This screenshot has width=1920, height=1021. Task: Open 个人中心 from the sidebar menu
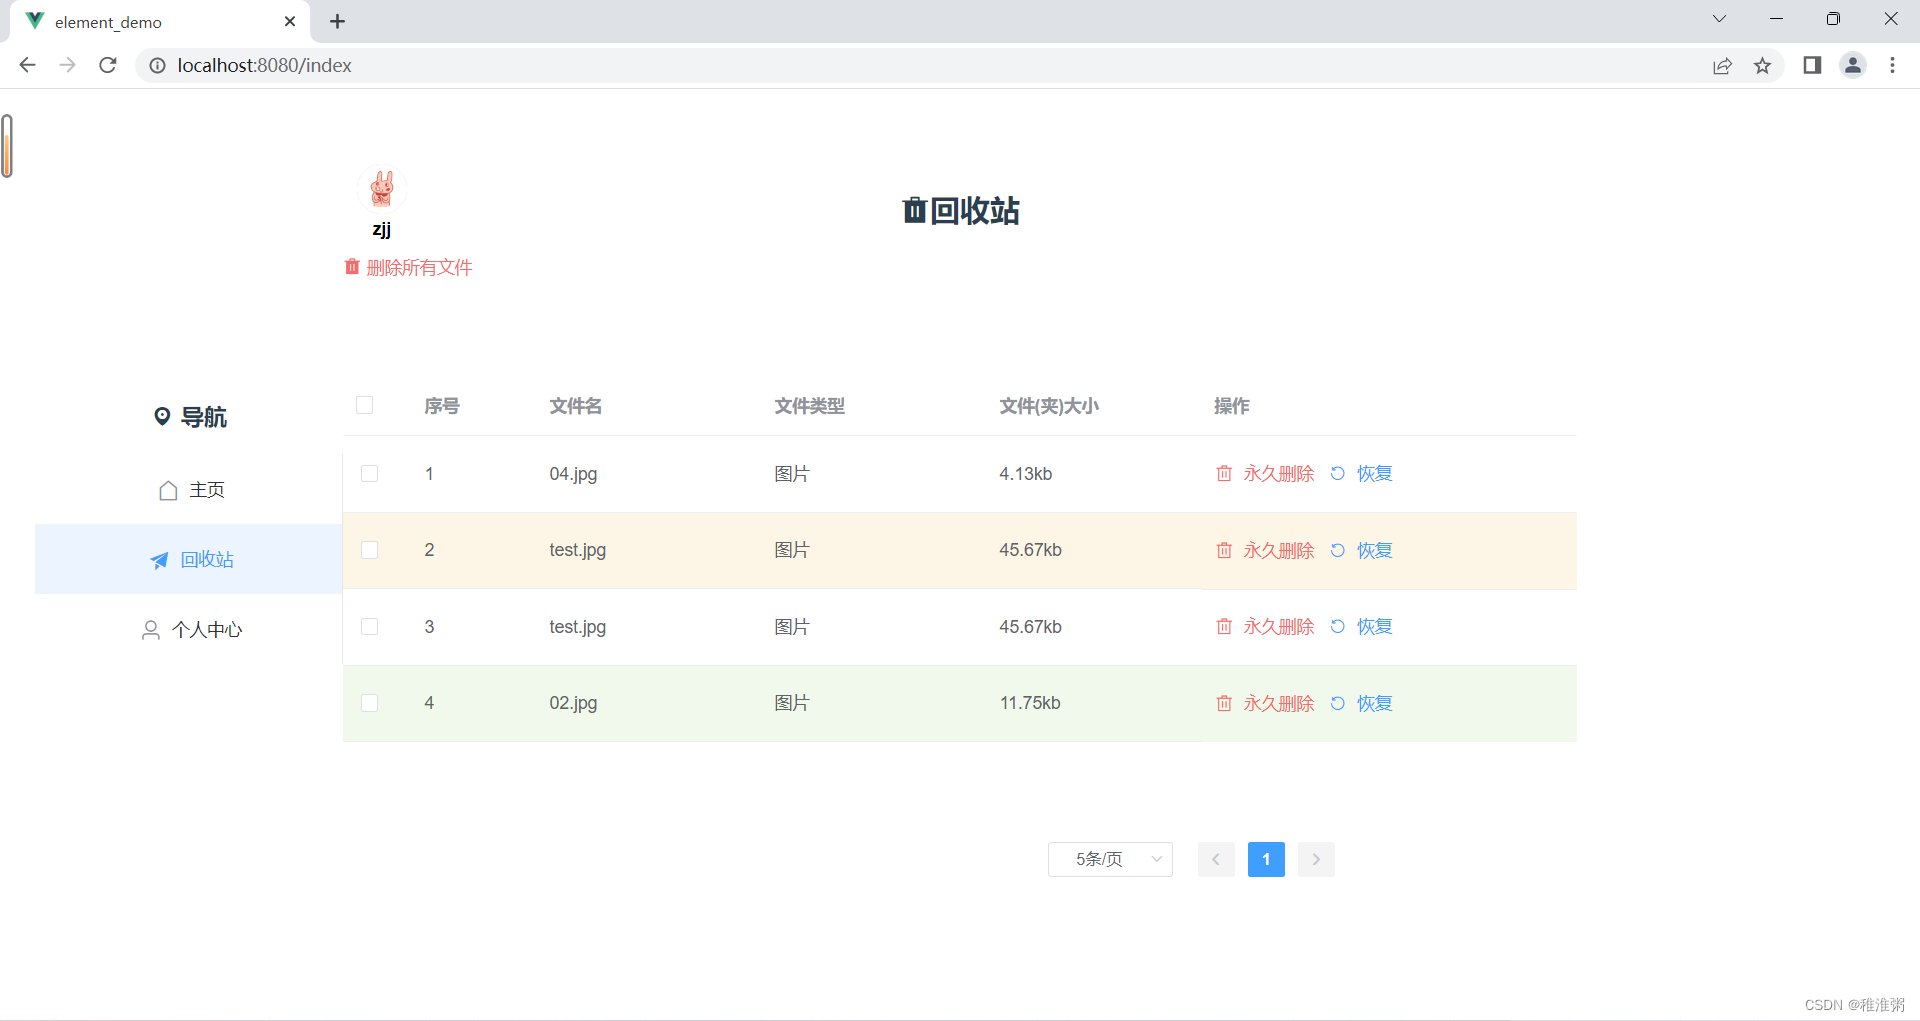[206, 629]
